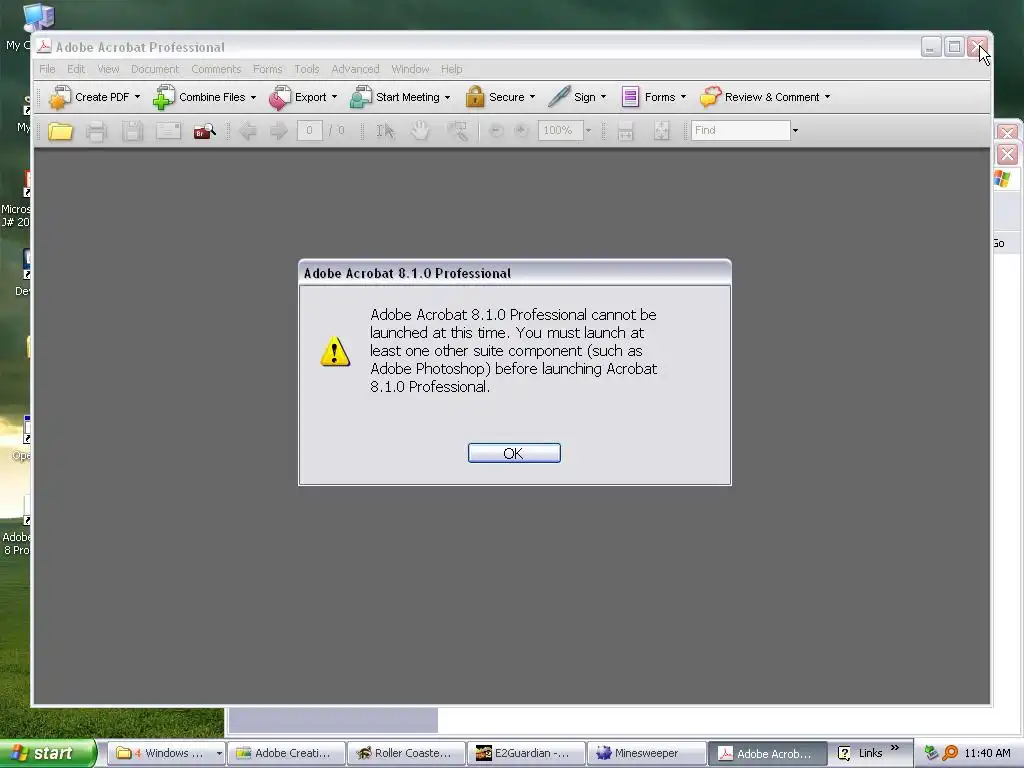The width and height of the screenshot is (1024, 768).
Task: Expand the Links toolbar chevron
Action: tap(895, 748)
